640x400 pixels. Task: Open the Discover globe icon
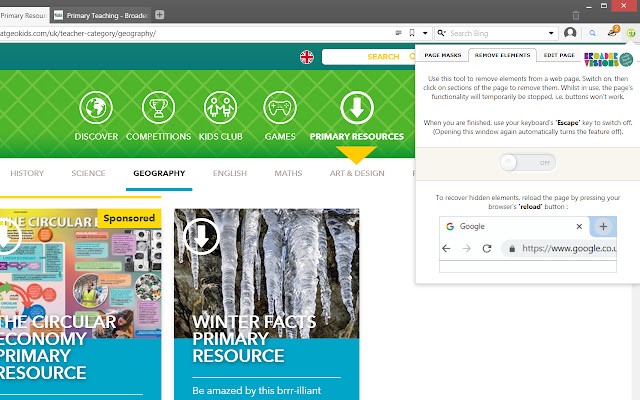click(96, 108)
